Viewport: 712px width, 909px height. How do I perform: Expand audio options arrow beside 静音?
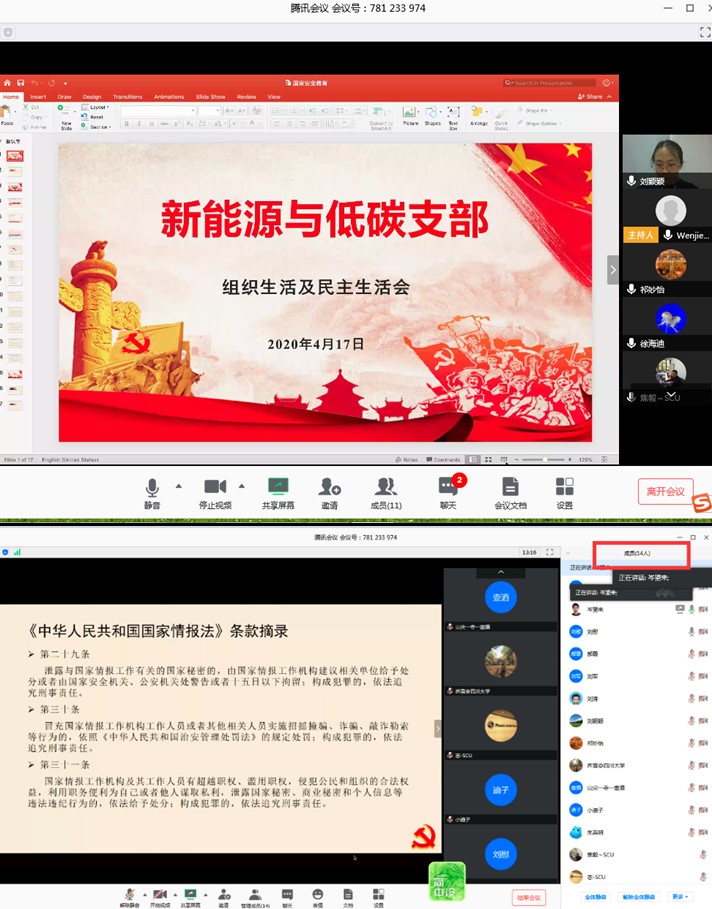pos(178,486)
